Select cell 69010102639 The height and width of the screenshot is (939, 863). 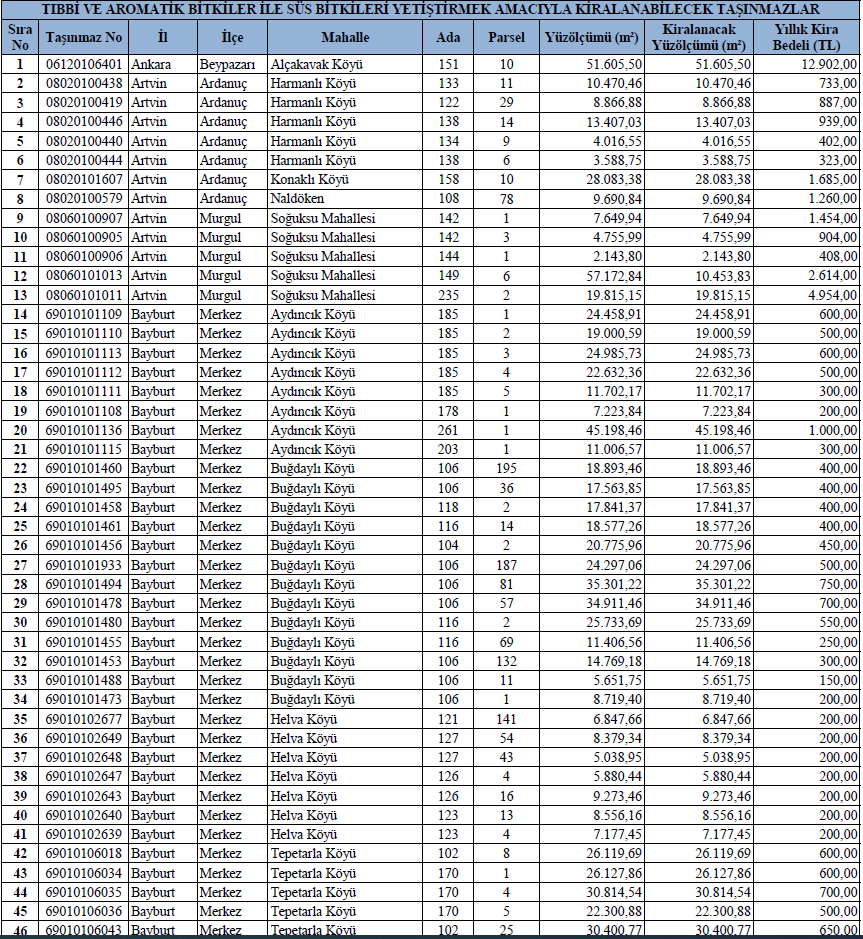(84, 834)
